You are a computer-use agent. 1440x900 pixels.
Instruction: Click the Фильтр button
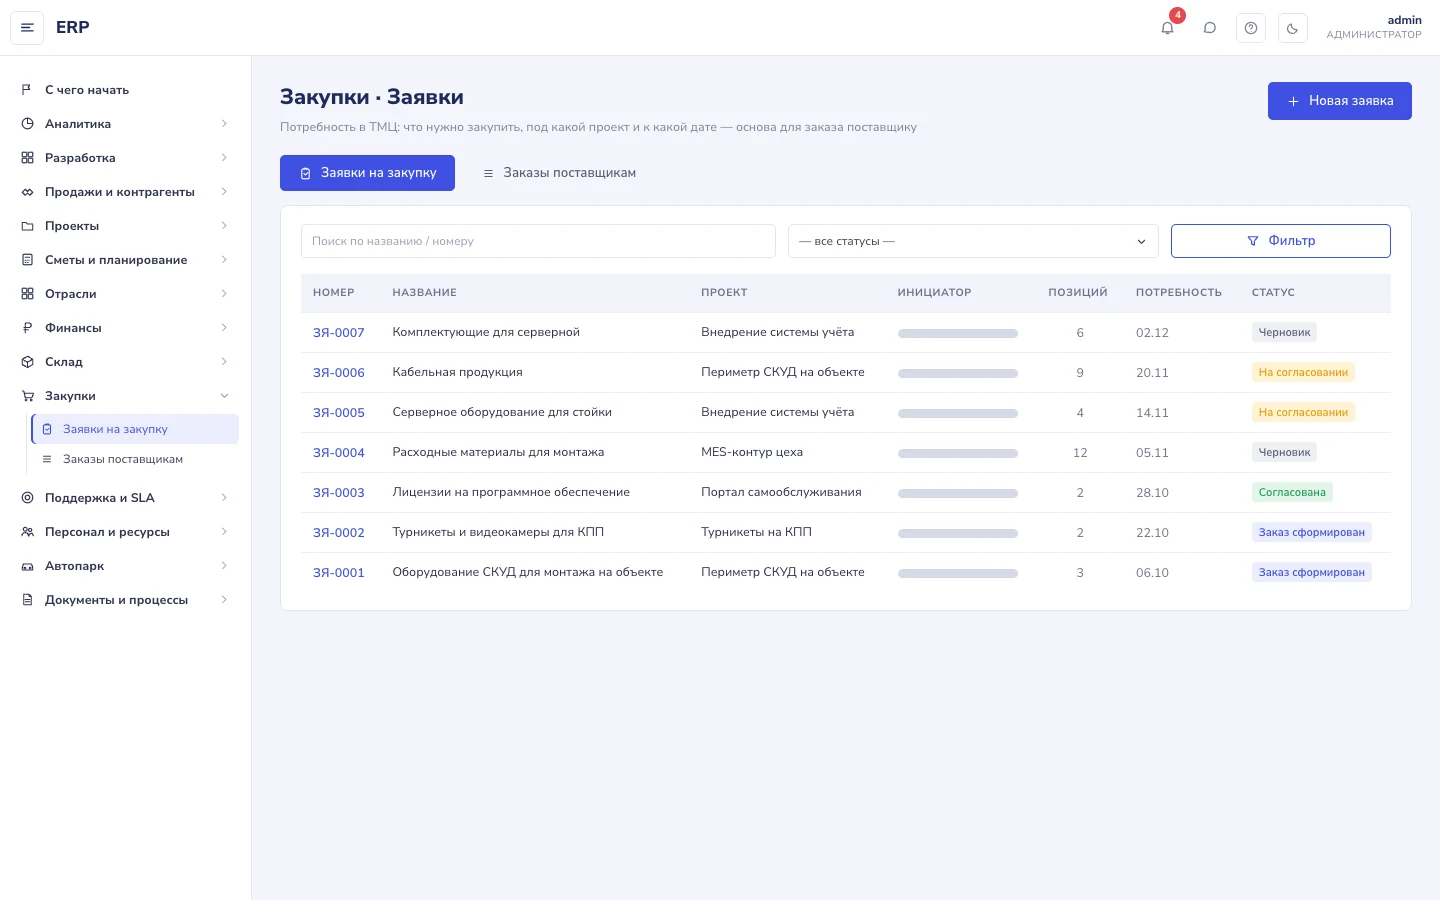[1280, 241]
